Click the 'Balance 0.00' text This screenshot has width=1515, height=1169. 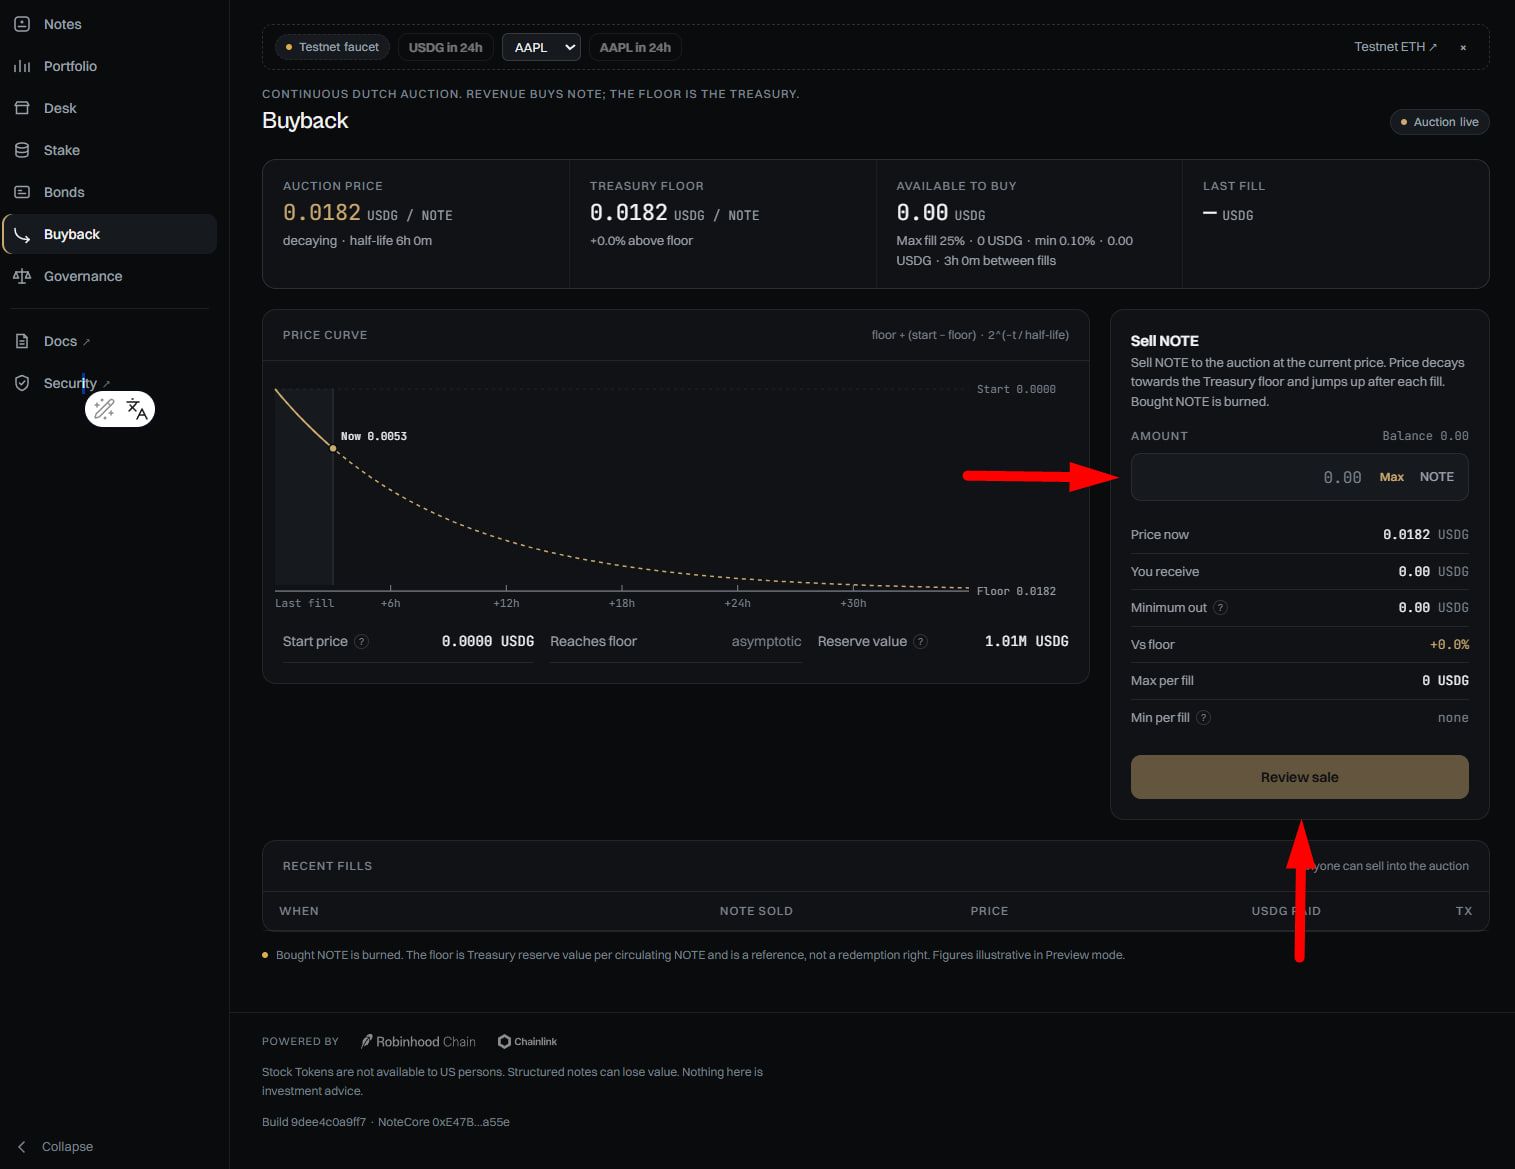[x=1425, y=436]
